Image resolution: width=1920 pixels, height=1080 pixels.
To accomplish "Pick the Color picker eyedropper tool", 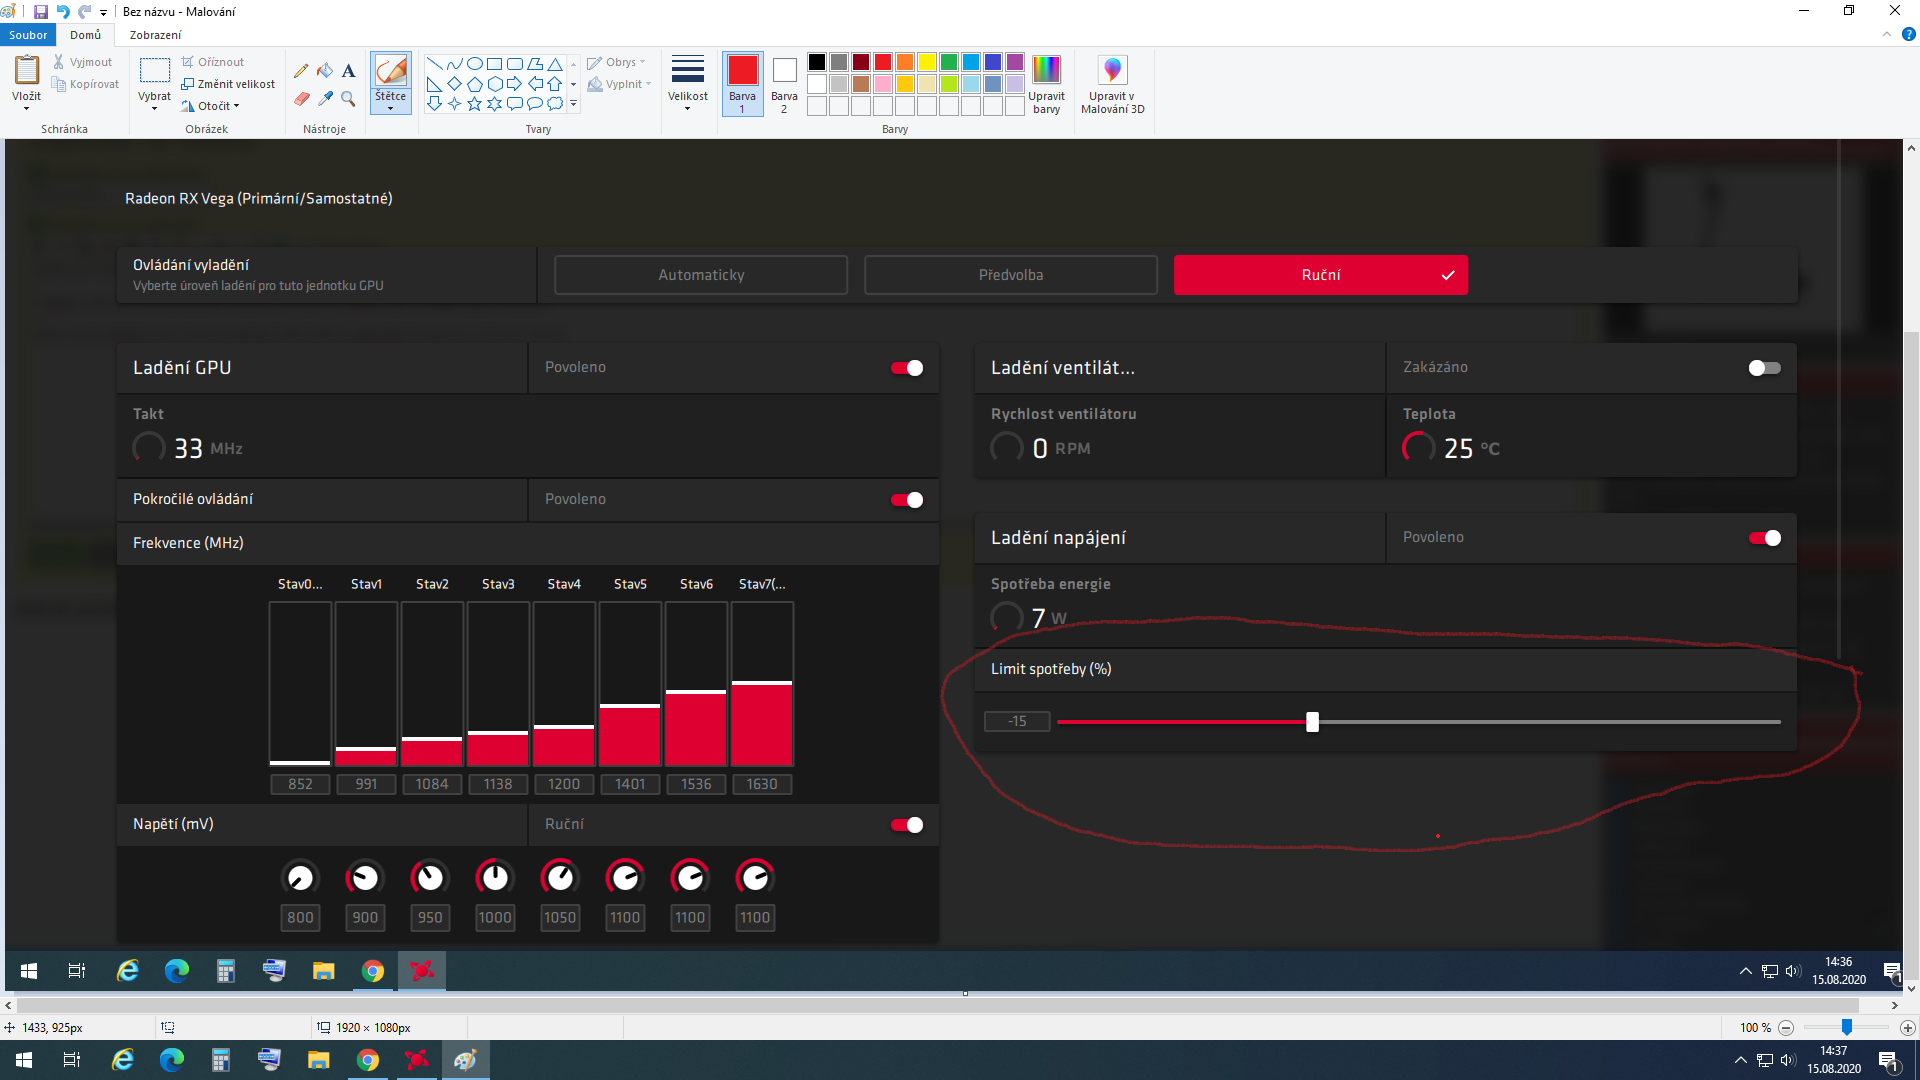I will [x=325, y=98].
